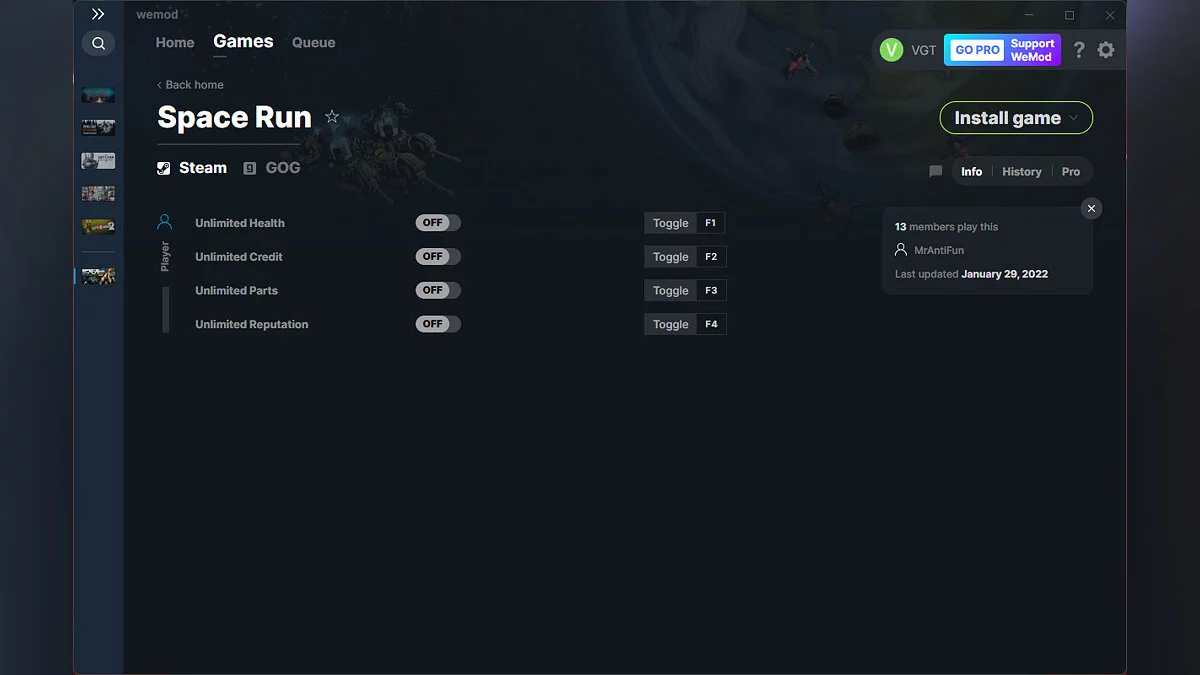This screenshot has height=675, width=1200.
Task: Go back home via the Back home link
Action: click(x=190, y=85)
